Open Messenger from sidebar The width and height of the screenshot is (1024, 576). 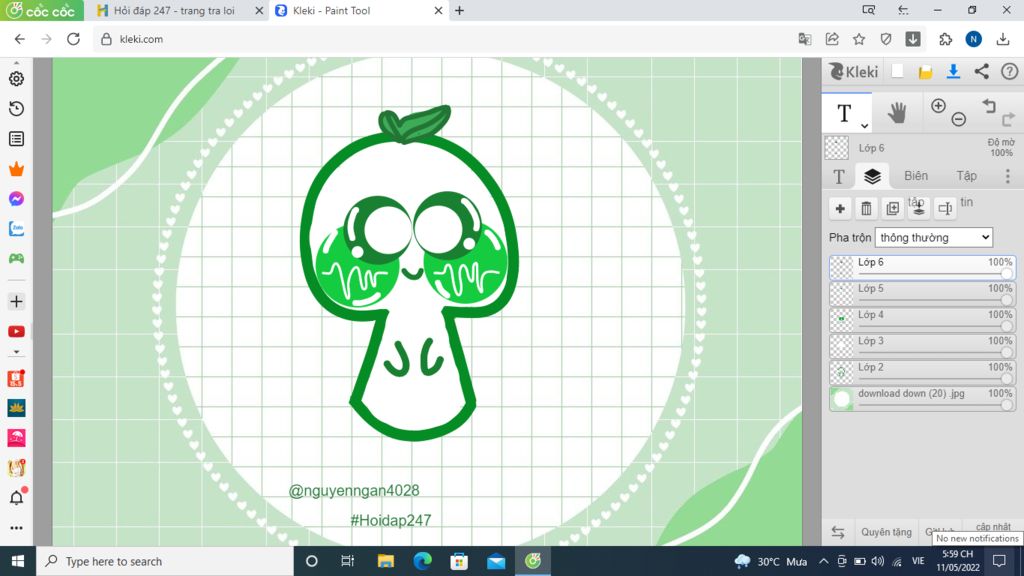coord(16,199)
